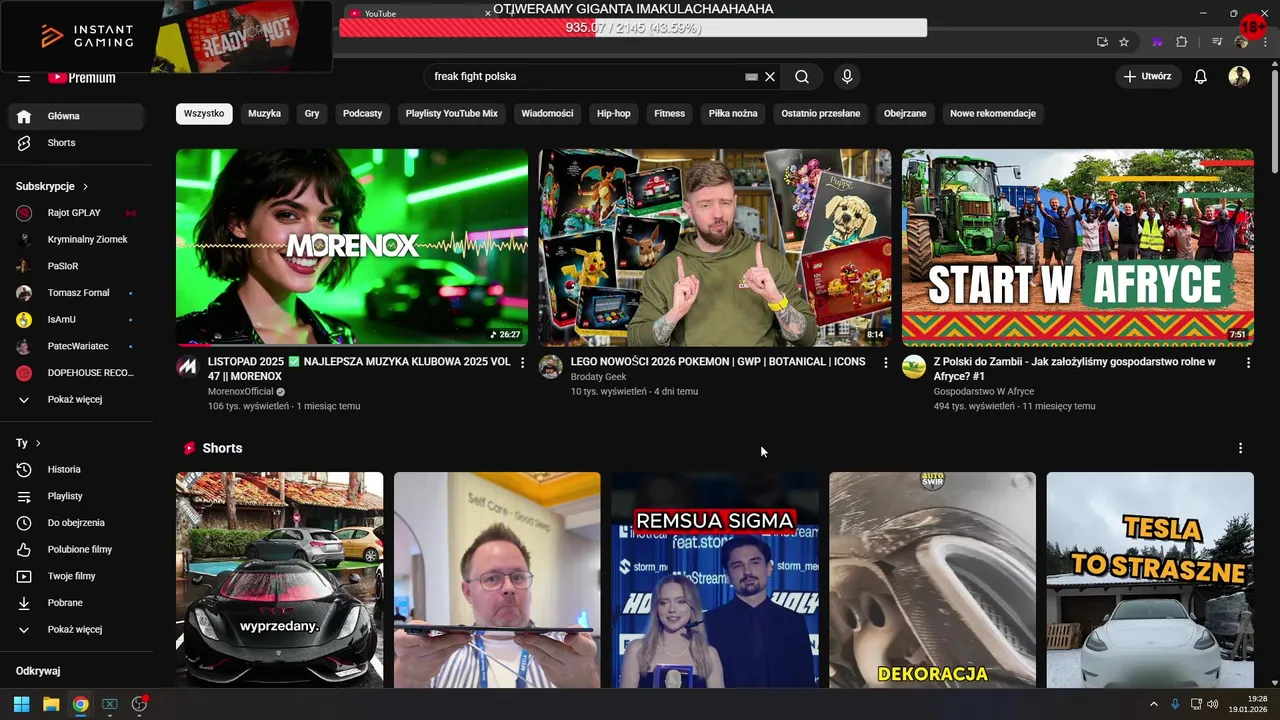Open the LEGO NOWOŚCI 2026 POKEMON video title
Image resolution: width=1280 pixels, height=720 pixels.
(718, 362)
